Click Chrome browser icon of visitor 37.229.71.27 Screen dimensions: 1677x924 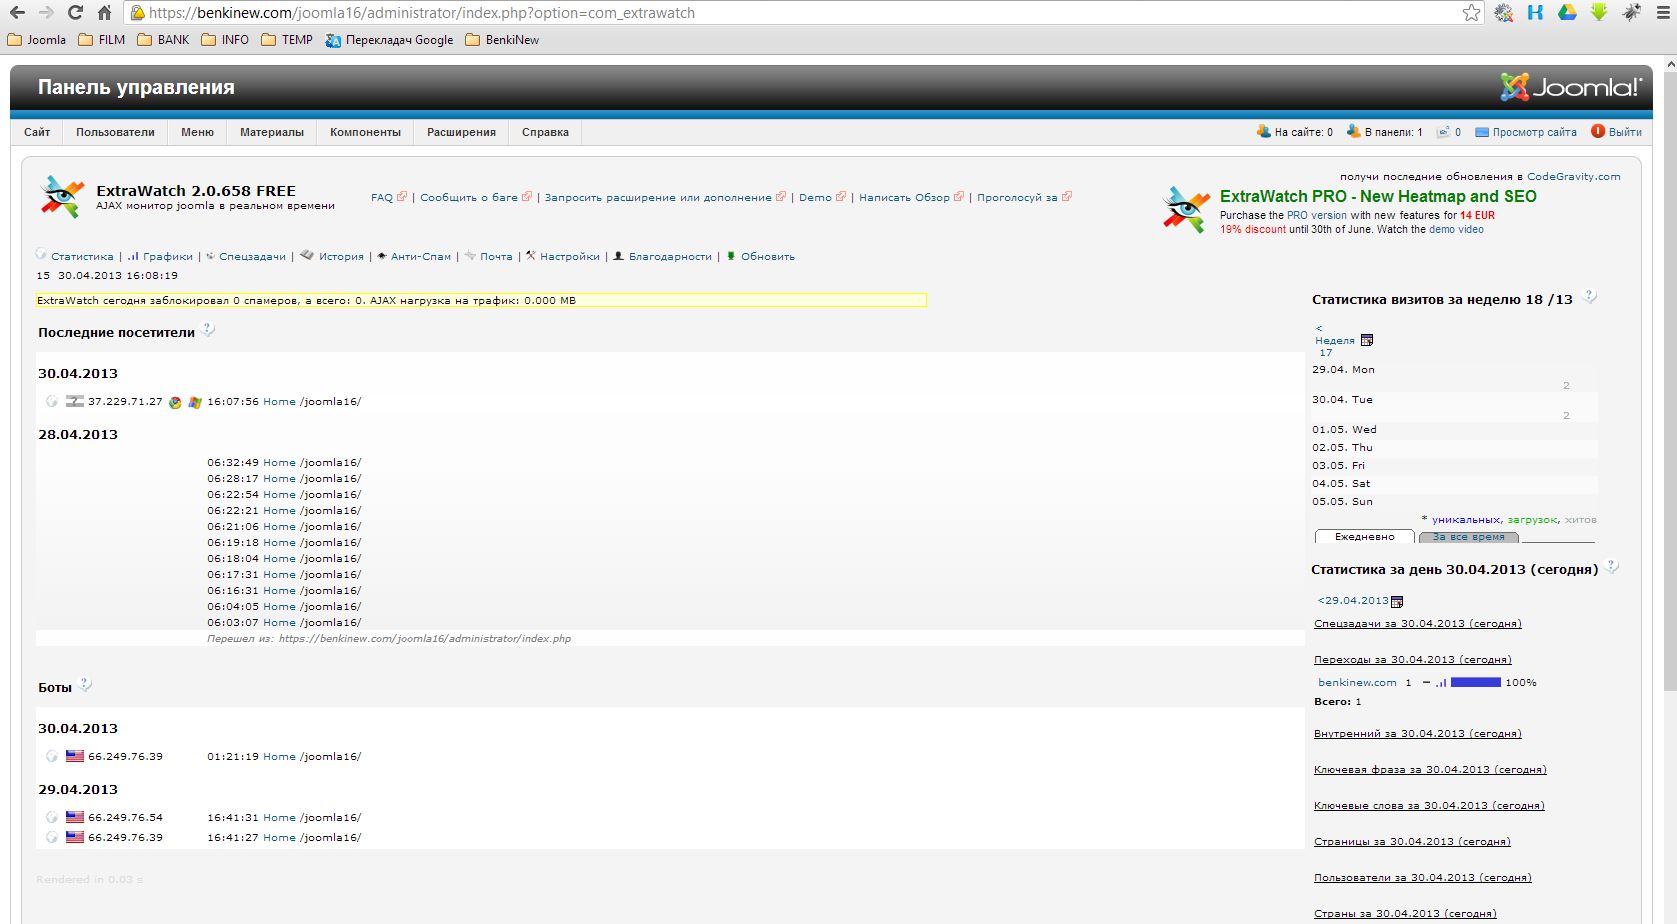tap(175, 402)
